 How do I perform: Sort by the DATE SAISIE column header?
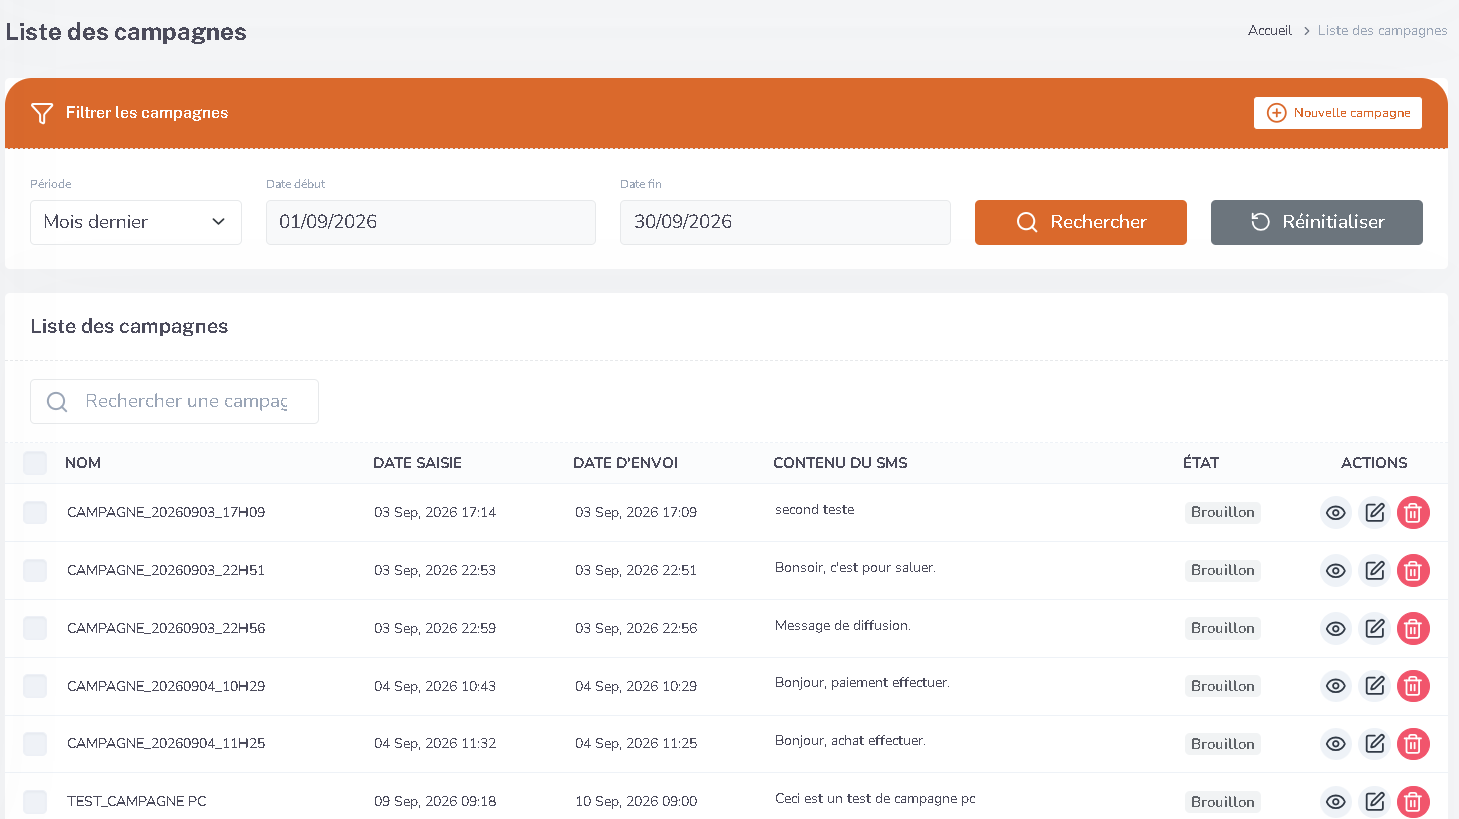(x=417, y=463)
